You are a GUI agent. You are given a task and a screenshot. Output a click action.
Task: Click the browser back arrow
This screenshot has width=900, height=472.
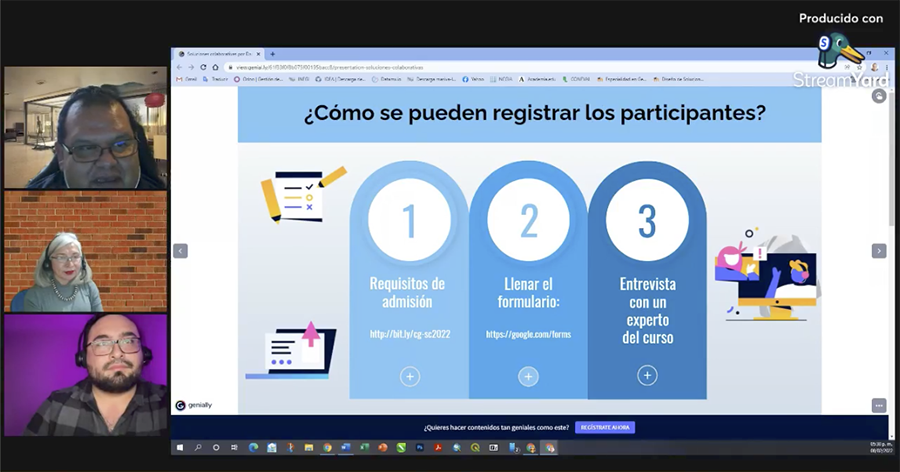pyautogui.click(x=180, y=67)
